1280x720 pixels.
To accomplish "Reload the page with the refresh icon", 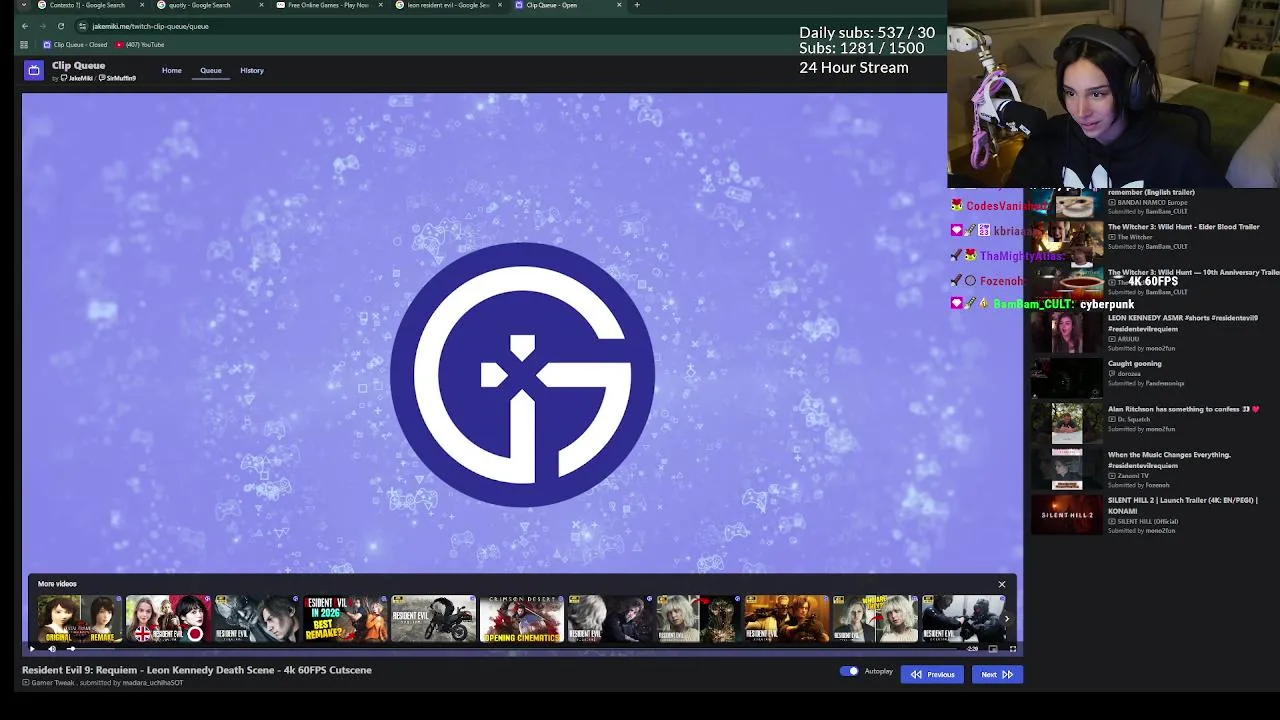I will [60, 26].
